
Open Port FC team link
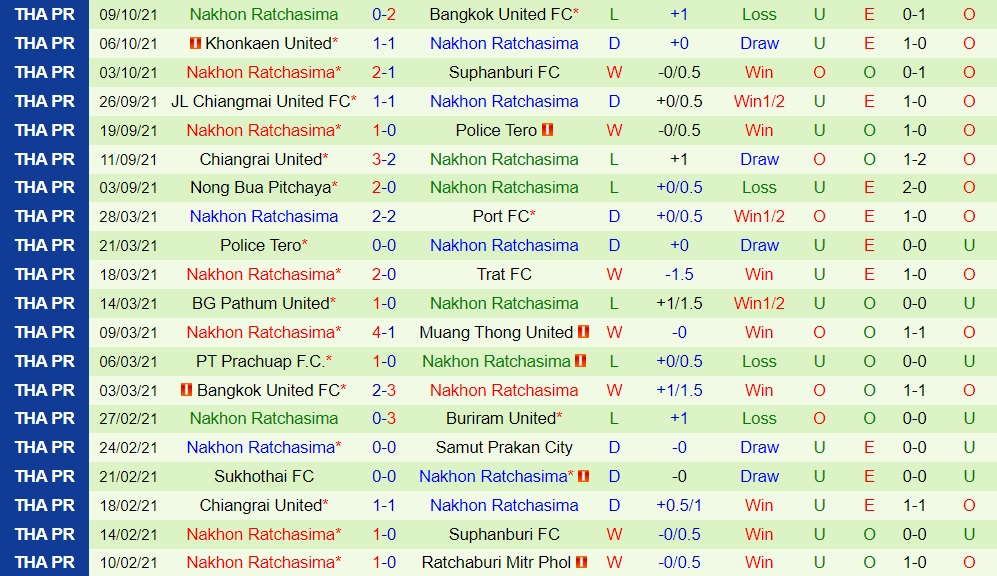pos(501,216)
